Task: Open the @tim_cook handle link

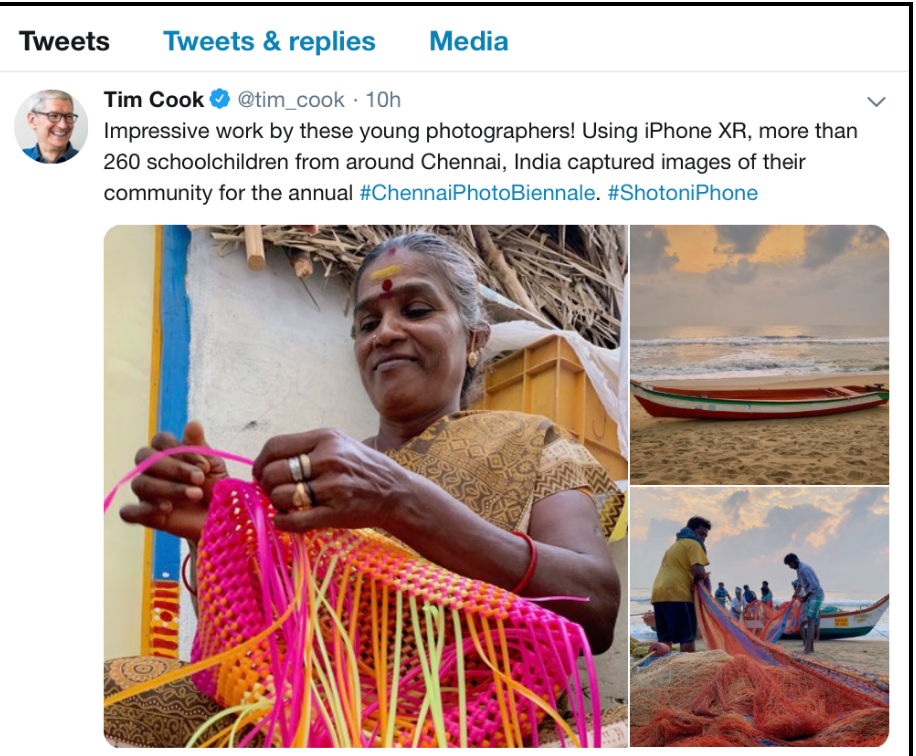Action: coord(291,100)
